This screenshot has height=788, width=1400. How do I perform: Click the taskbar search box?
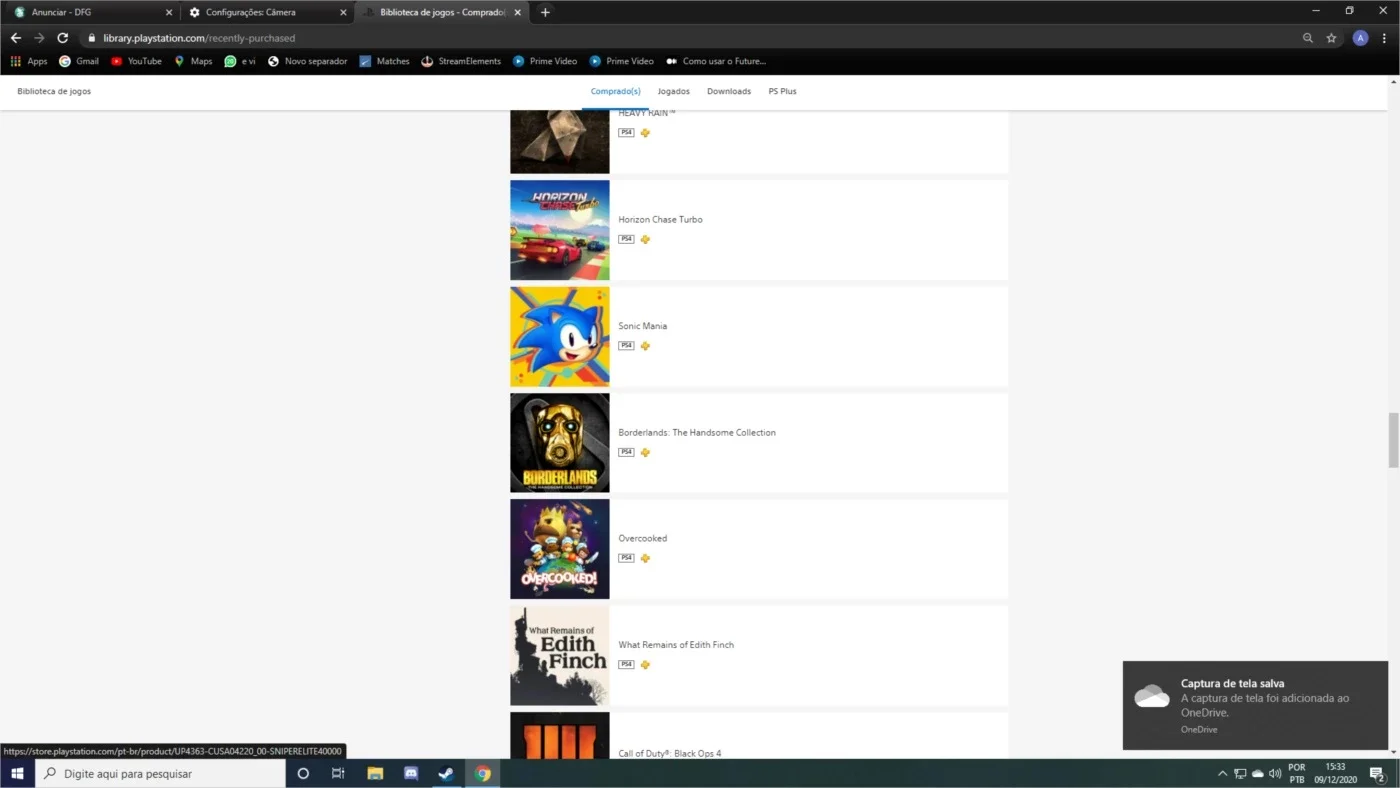point(160,773)
